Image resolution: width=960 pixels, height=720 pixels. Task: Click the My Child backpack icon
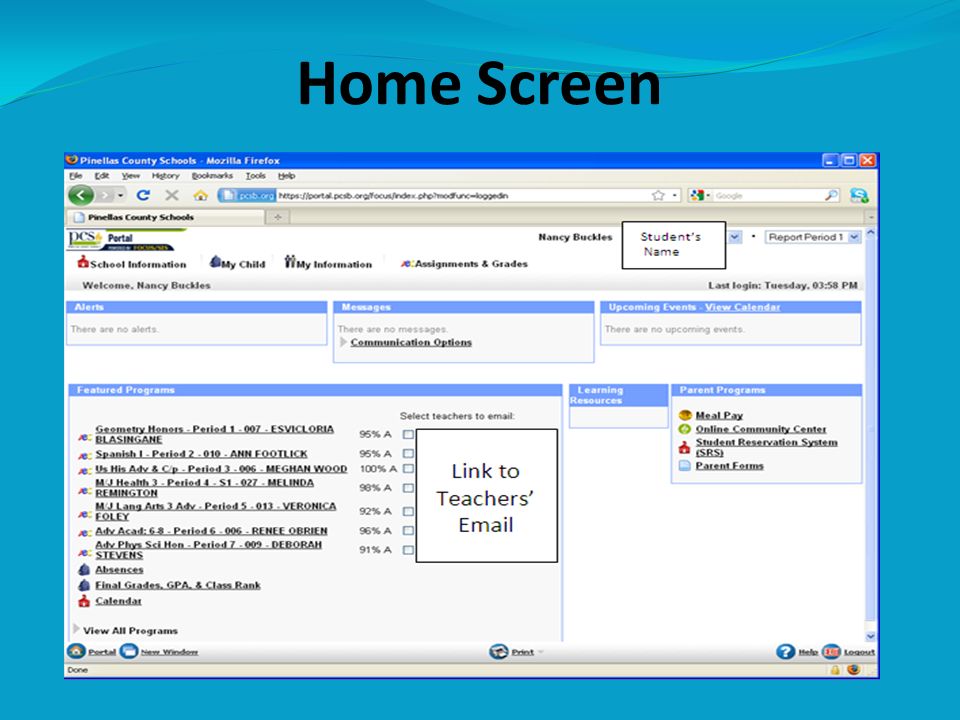(x=215, y=262)
